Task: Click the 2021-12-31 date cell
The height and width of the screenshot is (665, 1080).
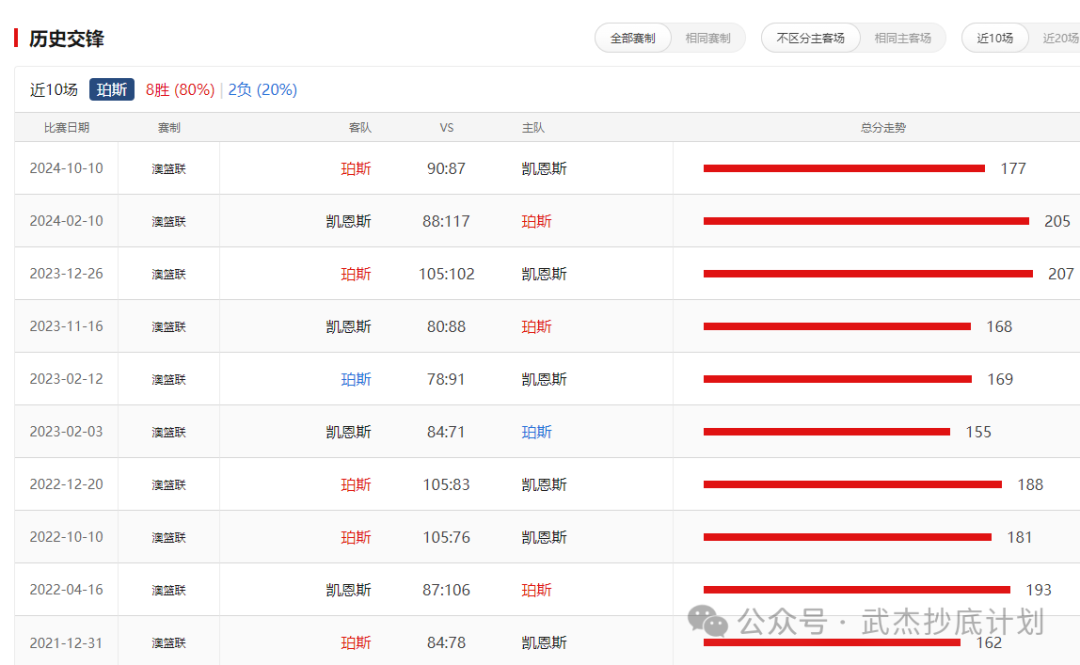Action: tap(66, 643)
